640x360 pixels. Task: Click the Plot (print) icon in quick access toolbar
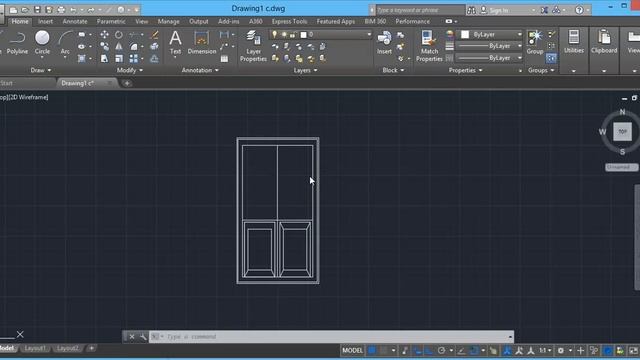(x=61, y=10)
